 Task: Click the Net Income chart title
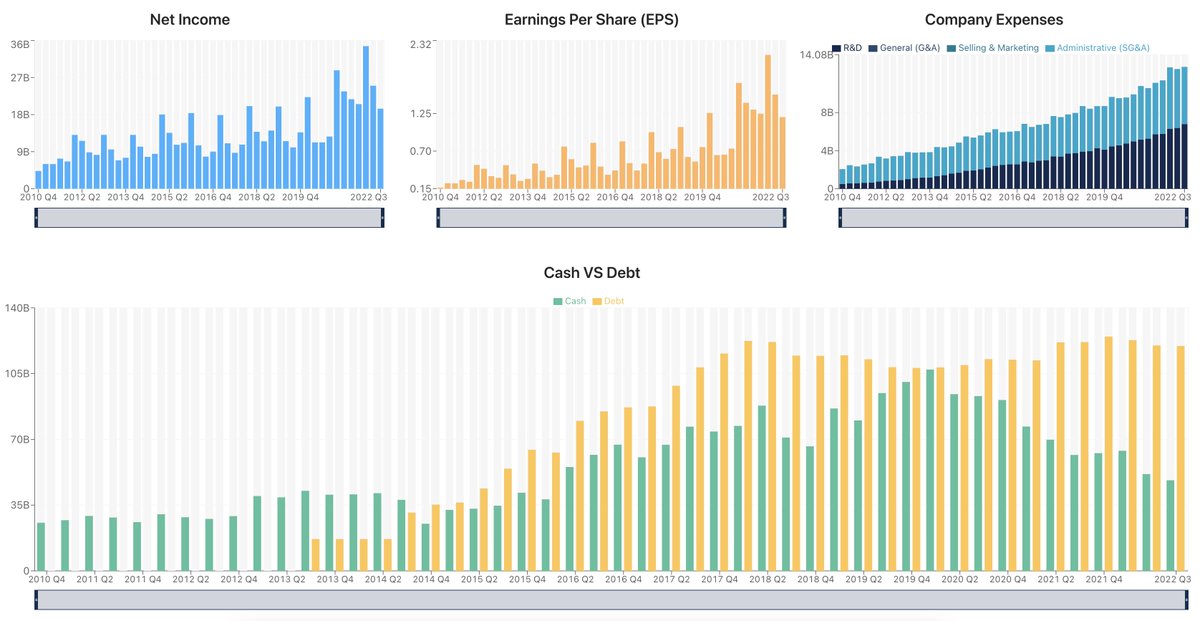(x=189, y=20)
